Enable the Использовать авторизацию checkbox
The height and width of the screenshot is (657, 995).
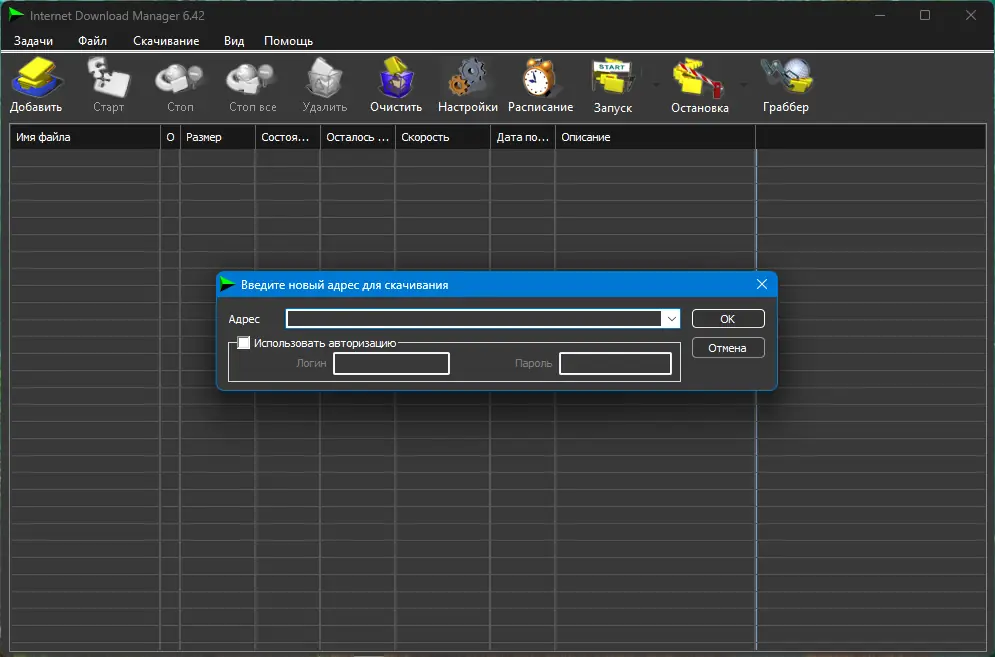tap(244, 343)
